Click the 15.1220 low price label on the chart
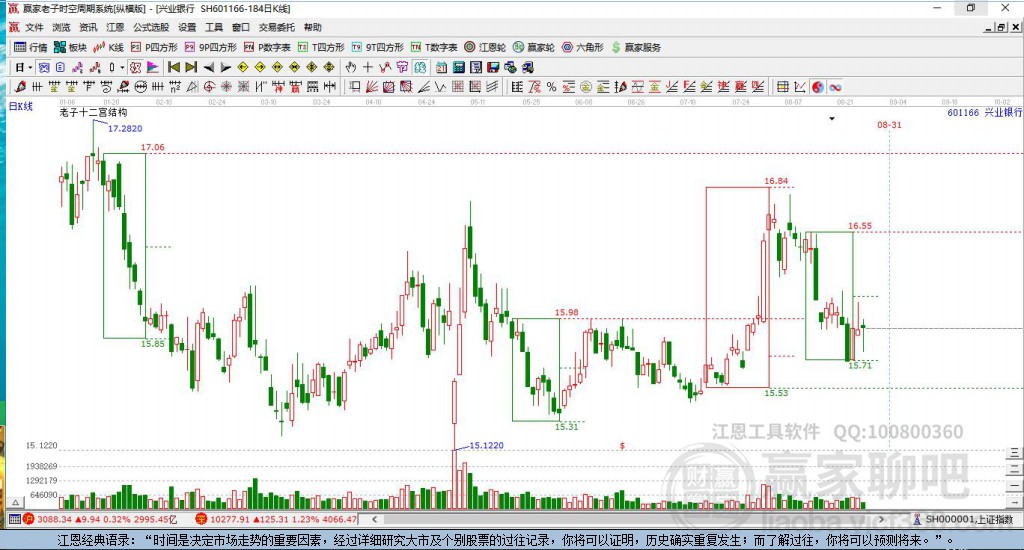Viewport: 1024px width, 550px height. 487,445
